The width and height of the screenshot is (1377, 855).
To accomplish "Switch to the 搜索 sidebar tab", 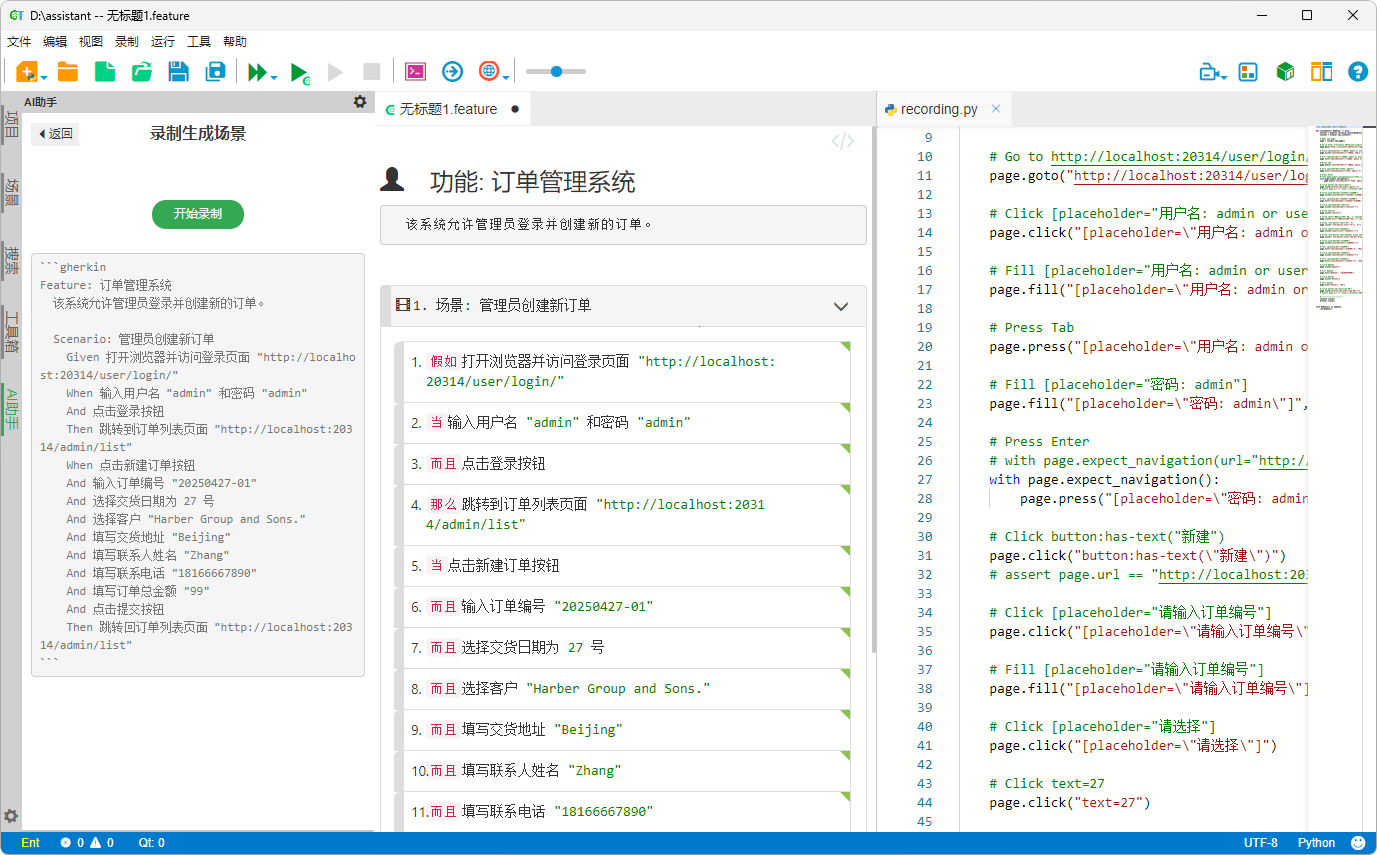I will click(11, 259).
